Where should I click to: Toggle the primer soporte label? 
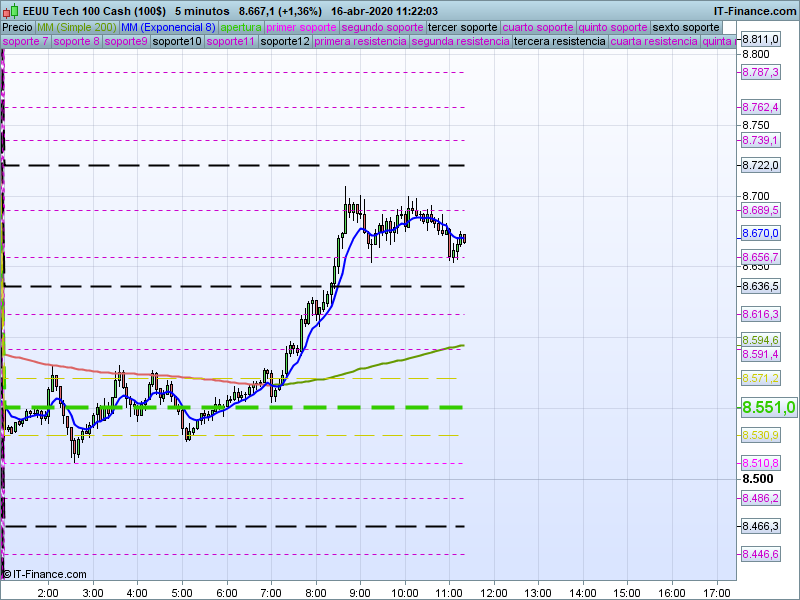click(x=301, y=27)
